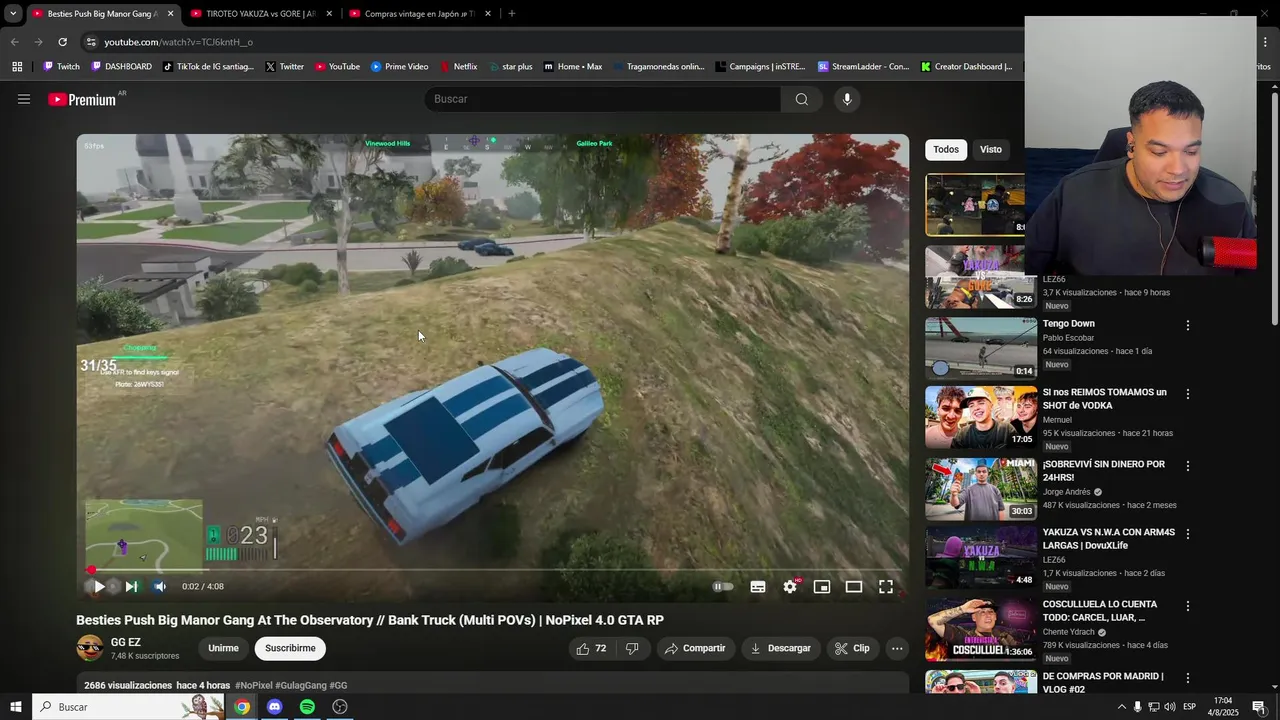Open options for YAKUZA VS N.W.A video

[1188, 535]
